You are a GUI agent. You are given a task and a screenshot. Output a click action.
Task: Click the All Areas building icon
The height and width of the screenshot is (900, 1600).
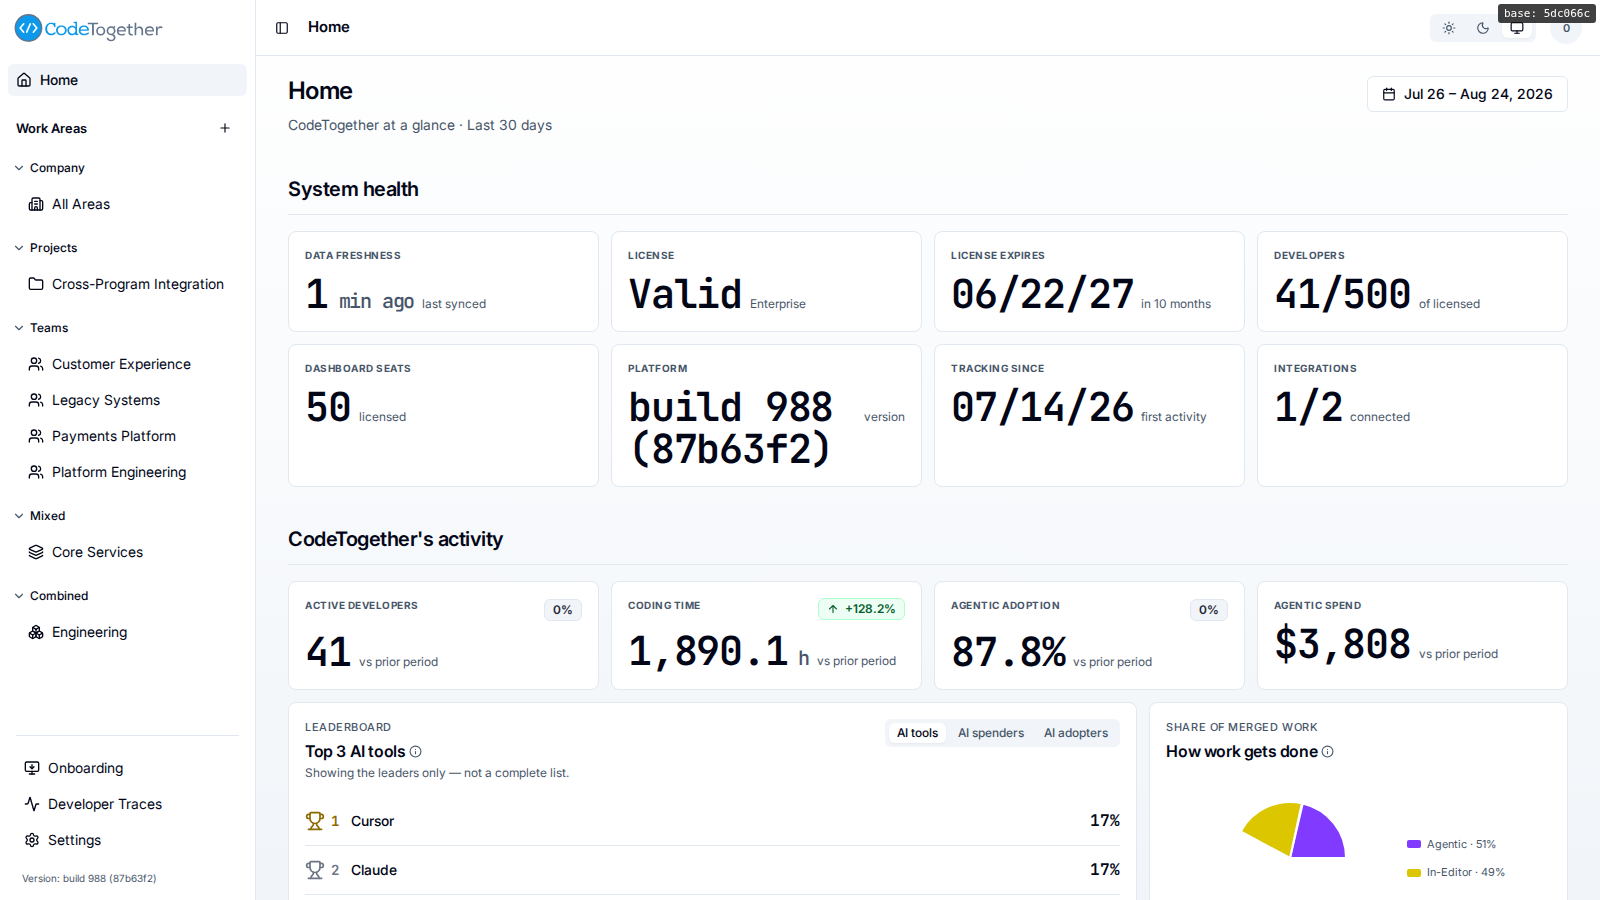pyautogui.click(x=36, y=204)
